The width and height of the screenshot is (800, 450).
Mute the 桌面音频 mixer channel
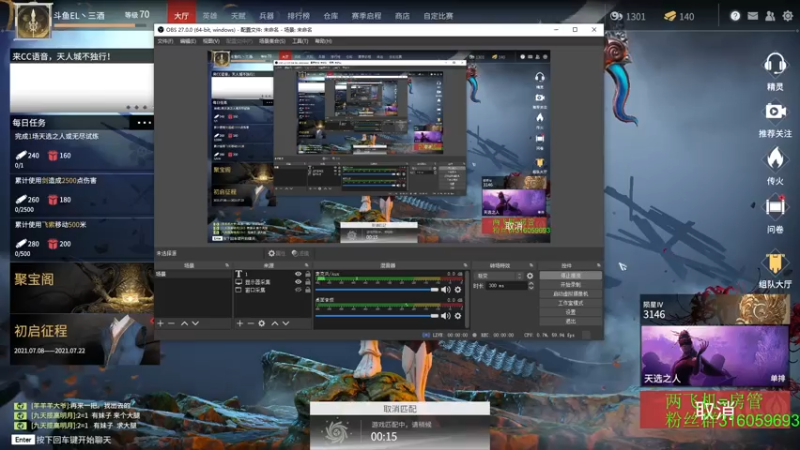click(x=445, y=316)
